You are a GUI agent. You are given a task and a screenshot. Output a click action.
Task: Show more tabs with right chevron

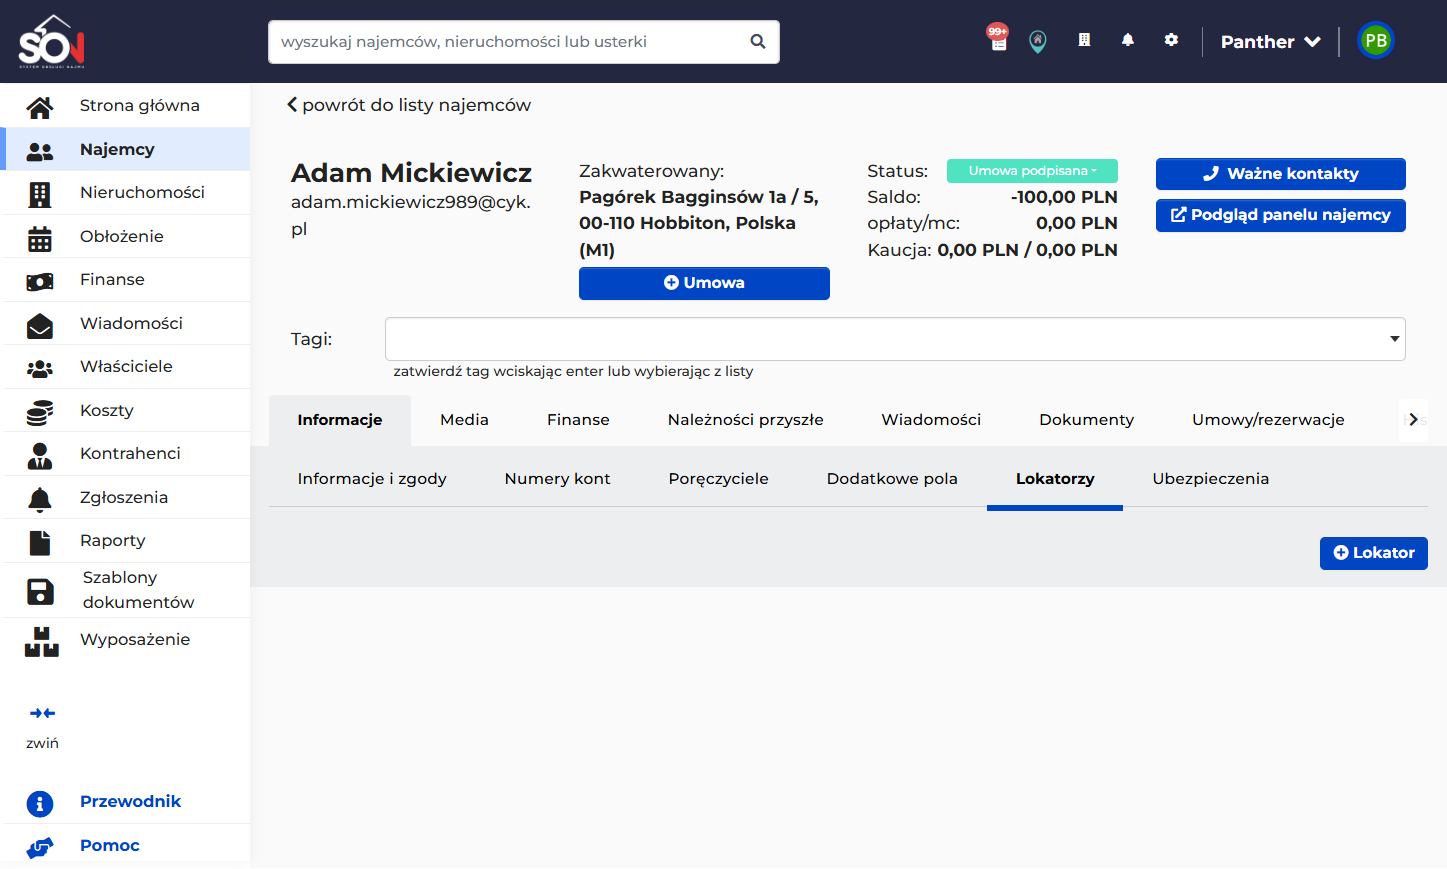click(x=1413, y=420)
